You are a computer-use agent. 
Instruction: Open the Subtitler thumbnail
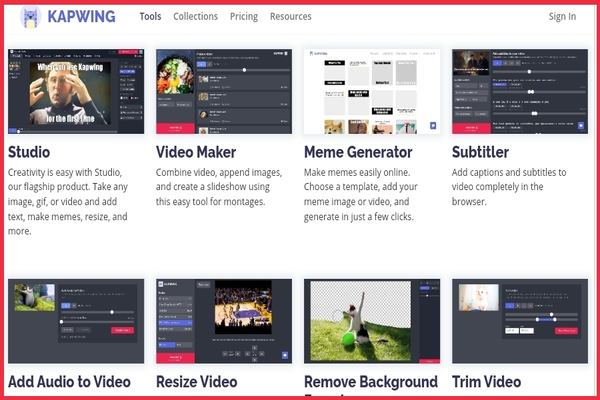(x=520, y=91)
